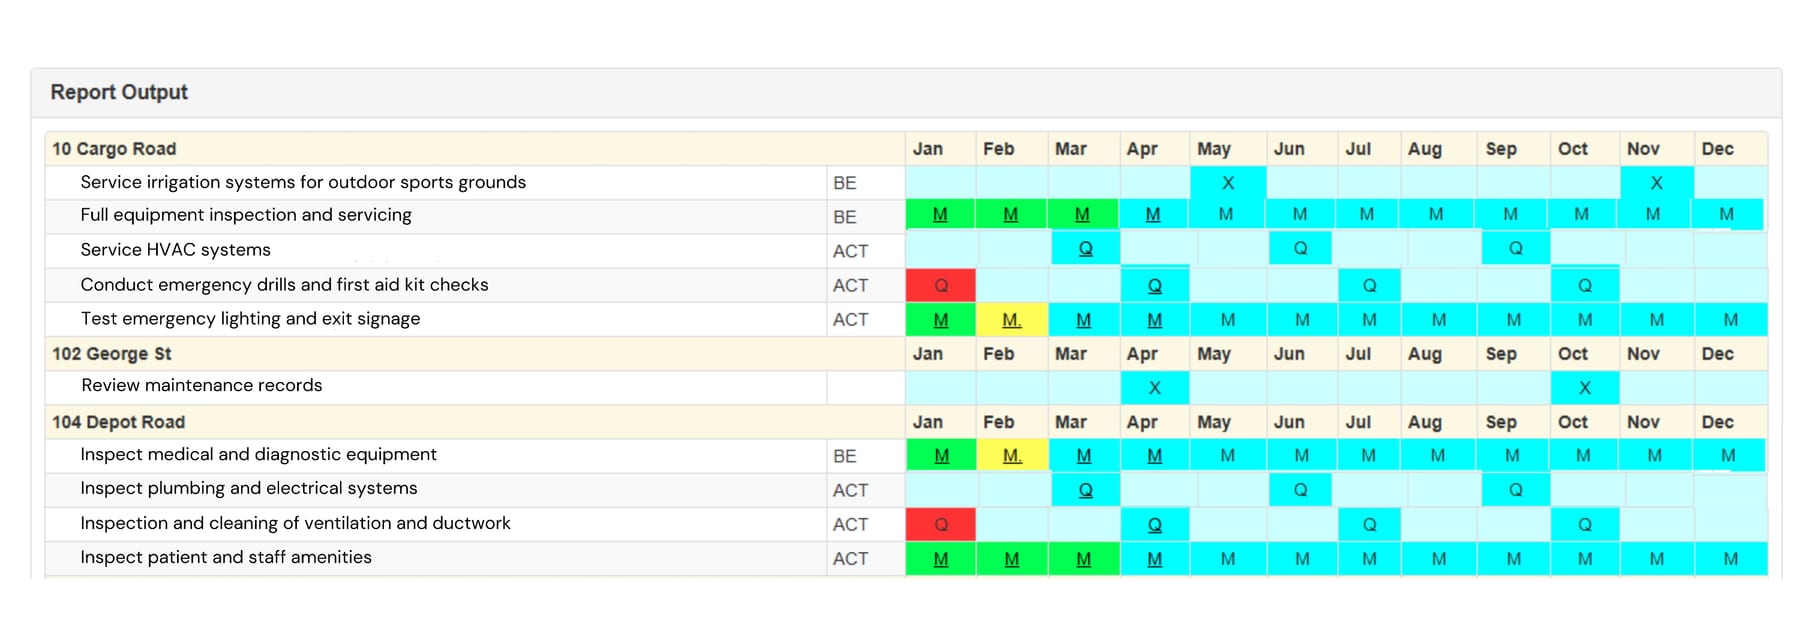
Task: Click Conduct emergency drills and first aid row
Action: tap(284, 285)
